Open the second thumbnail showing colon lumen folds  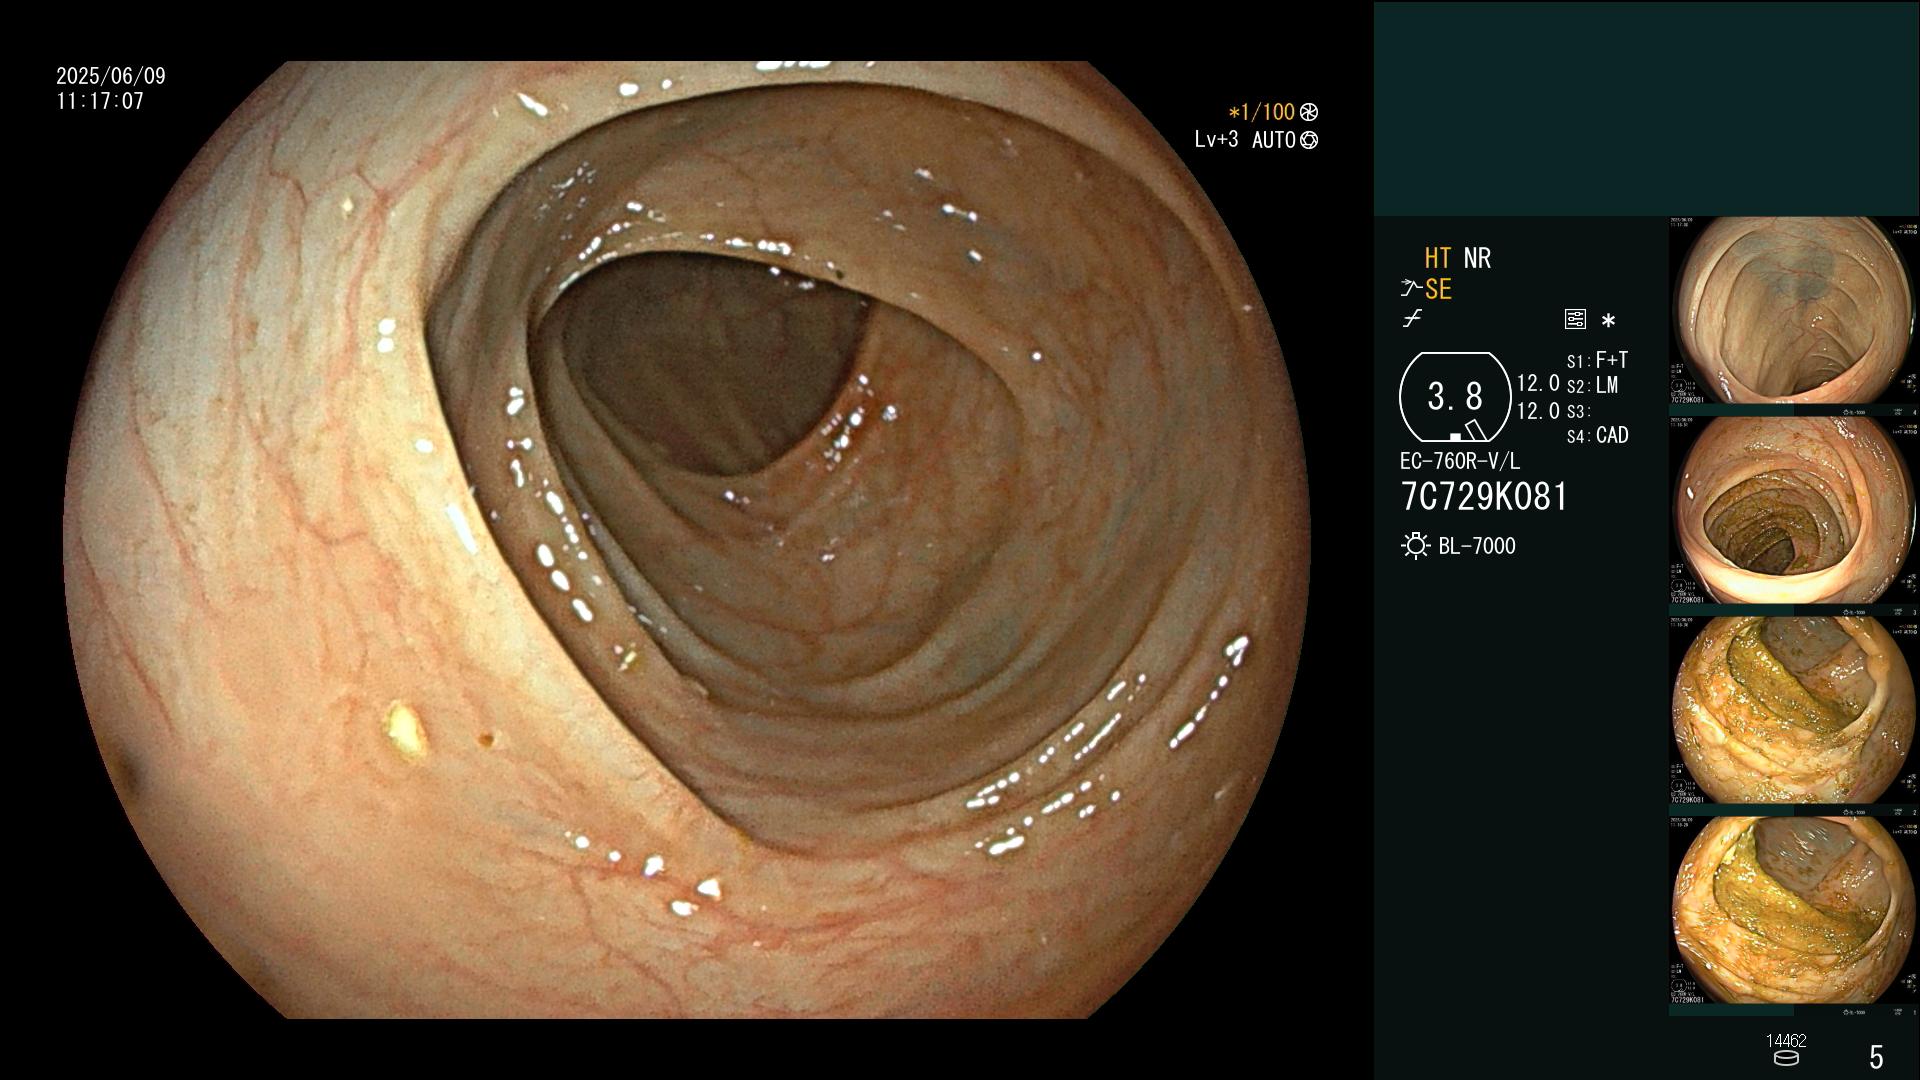click(1794, 511)
